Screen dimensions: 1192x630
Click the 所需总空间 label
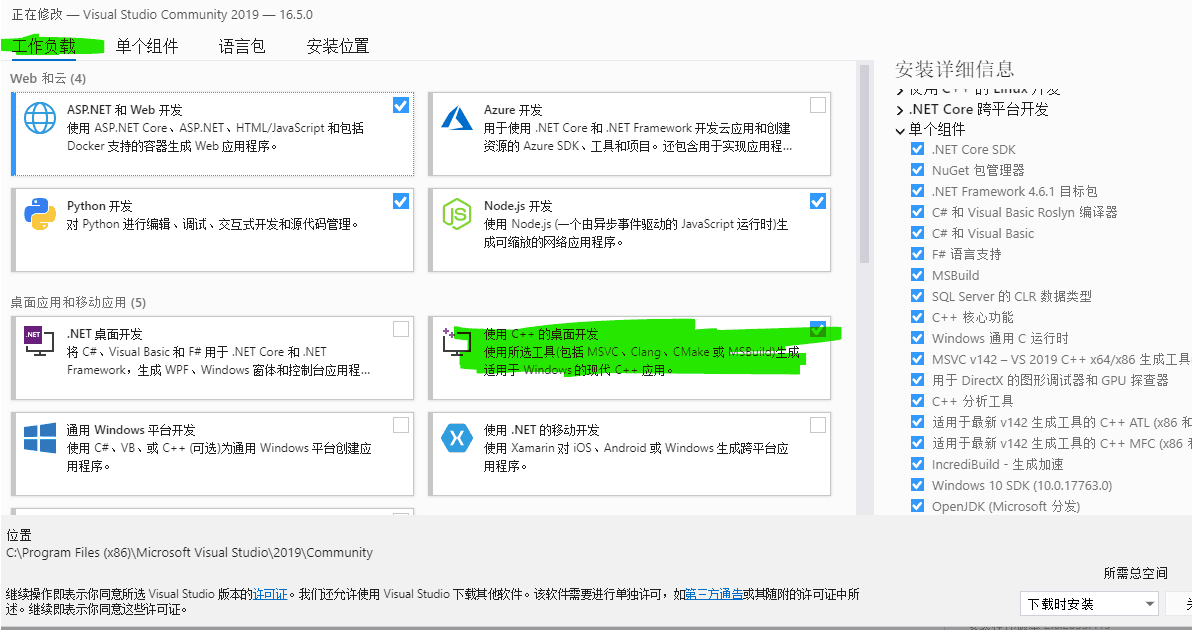point(1135,573)
